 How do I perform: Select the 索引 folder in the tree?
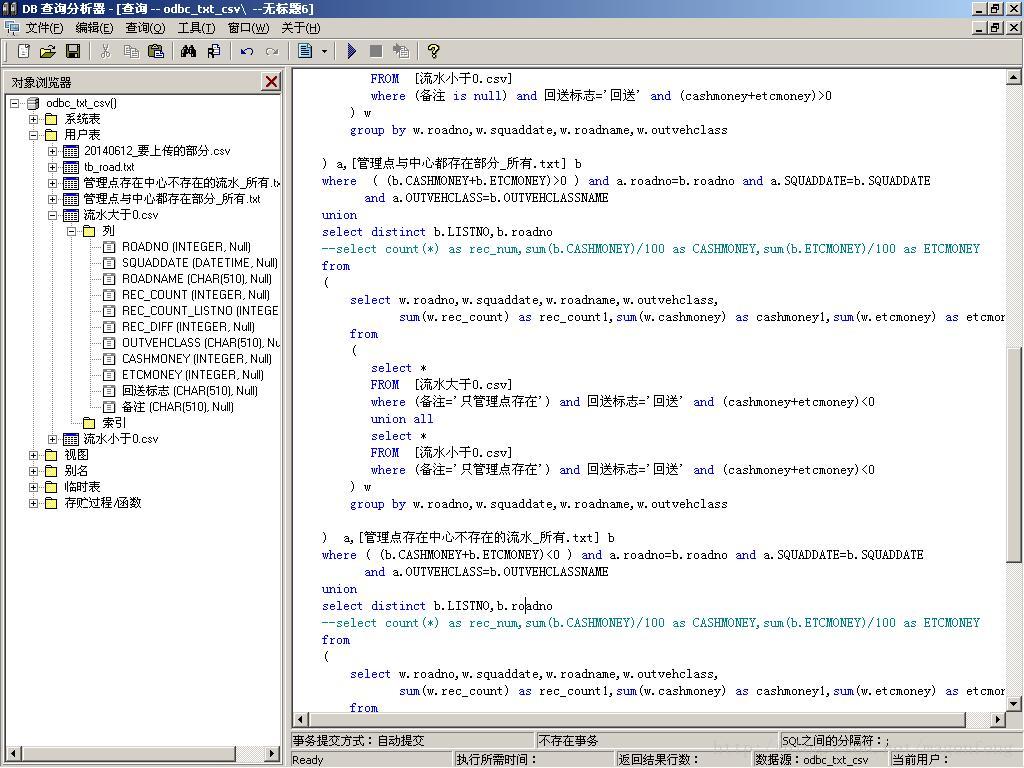tap(114, 423)
